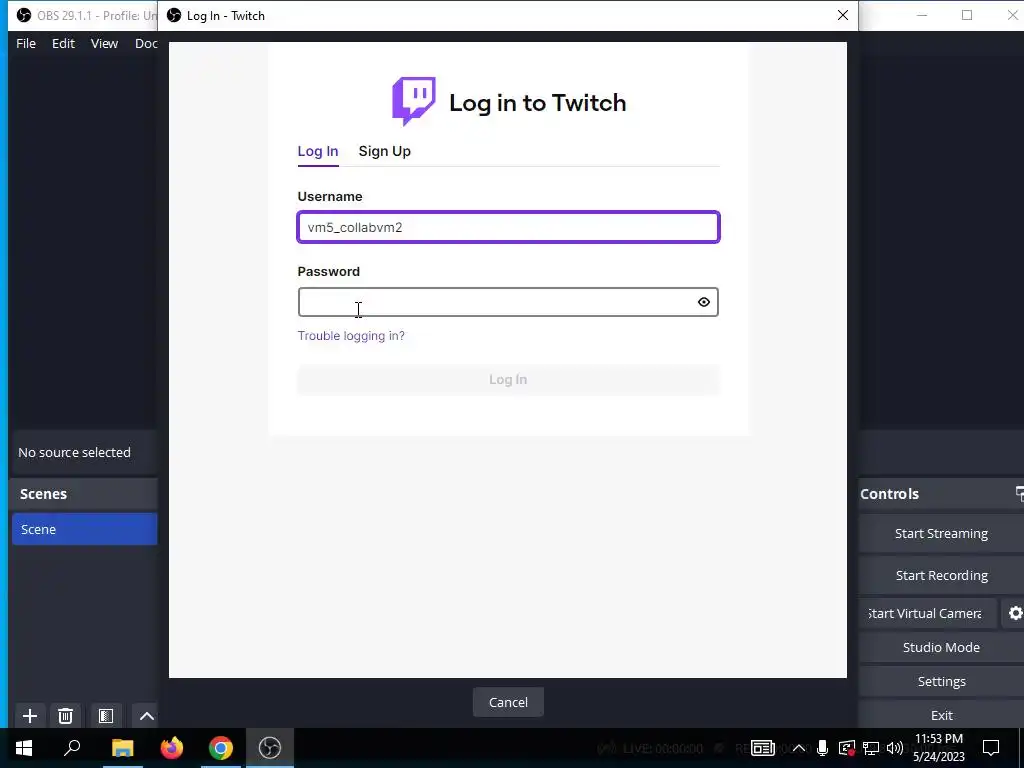
Task: Open OBS Settings from Controls
Action: (941, 681)
